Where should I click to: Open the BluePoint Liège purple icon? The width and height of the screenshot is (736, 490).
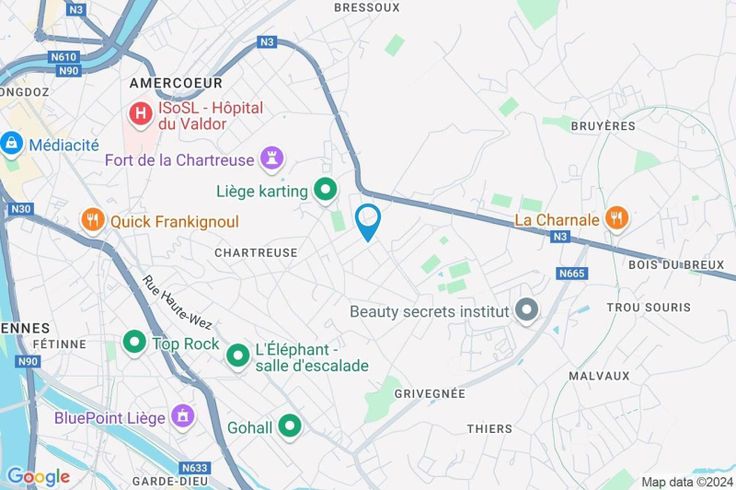(x=183, y=417)
